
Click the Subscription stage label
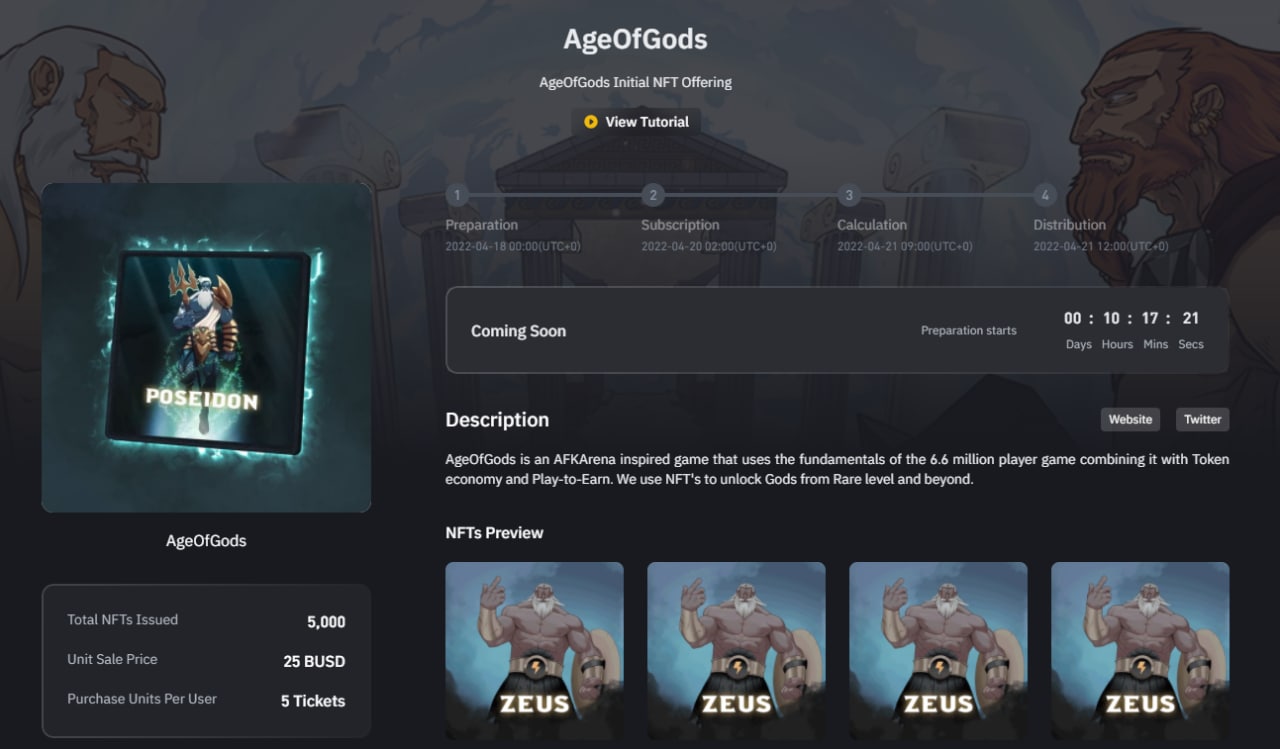click(680, 225)
